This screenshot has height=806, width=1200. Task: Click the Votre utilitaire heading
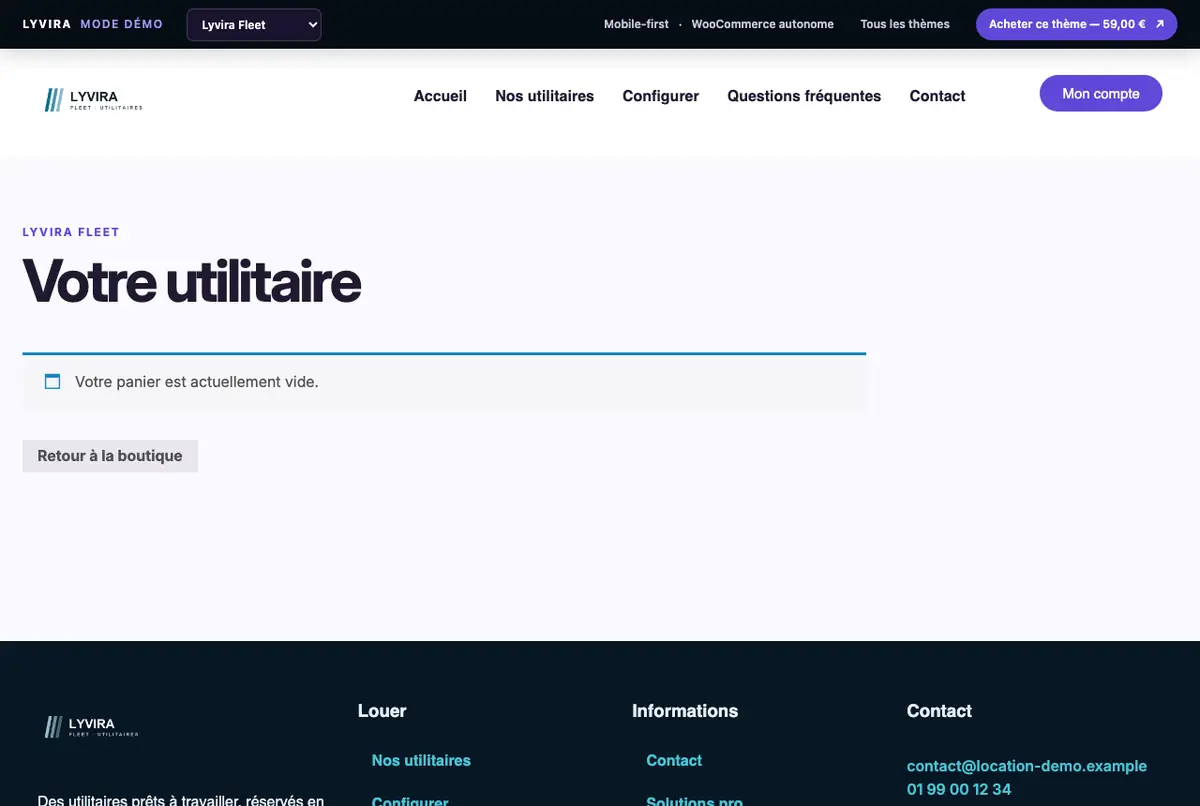tap(191, 280)
